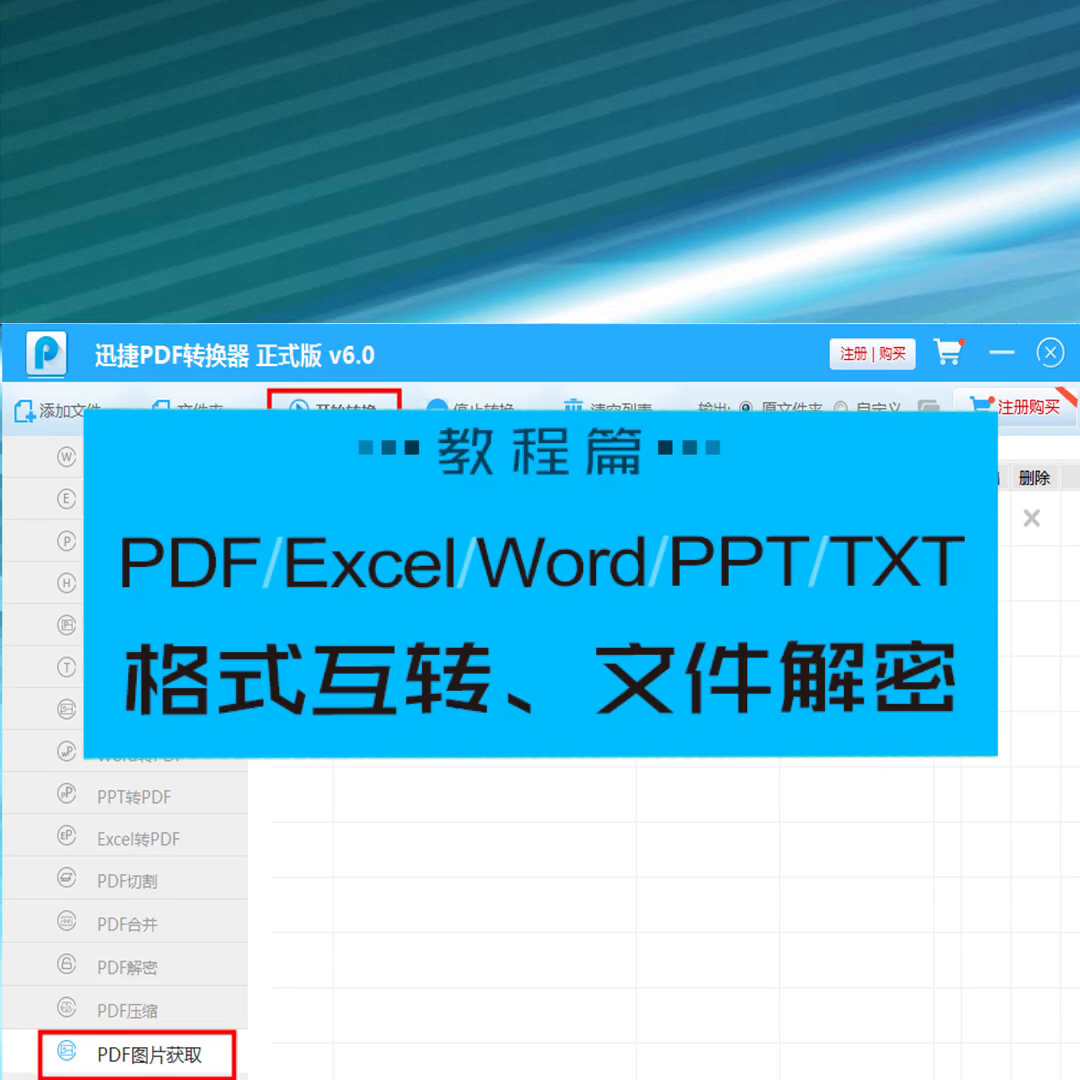Select the wP Word-to-PDF sidebar icon
The image size is (1080, 1080).
pyautogui.click(x=66, y=751)
